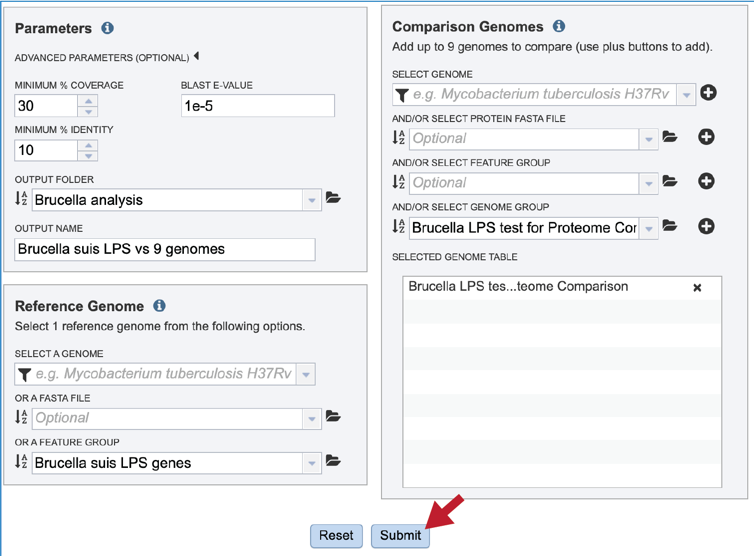Click the Reference Genome info icon

pos(159,306)
